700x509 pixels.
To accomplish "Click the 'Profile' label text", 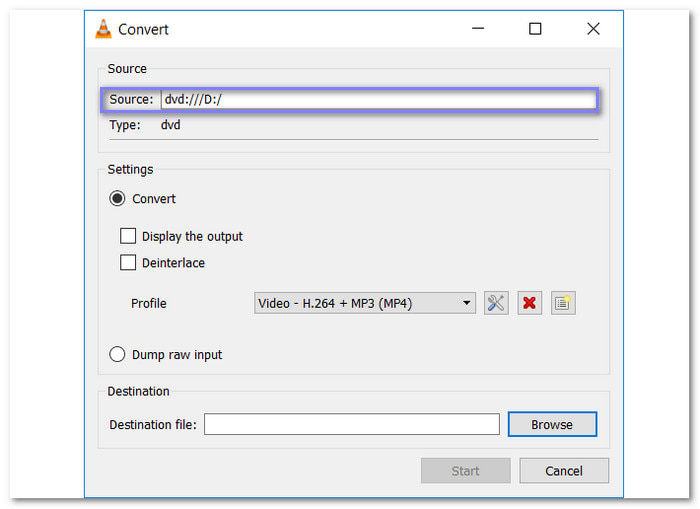I will (x=149, y=304).
